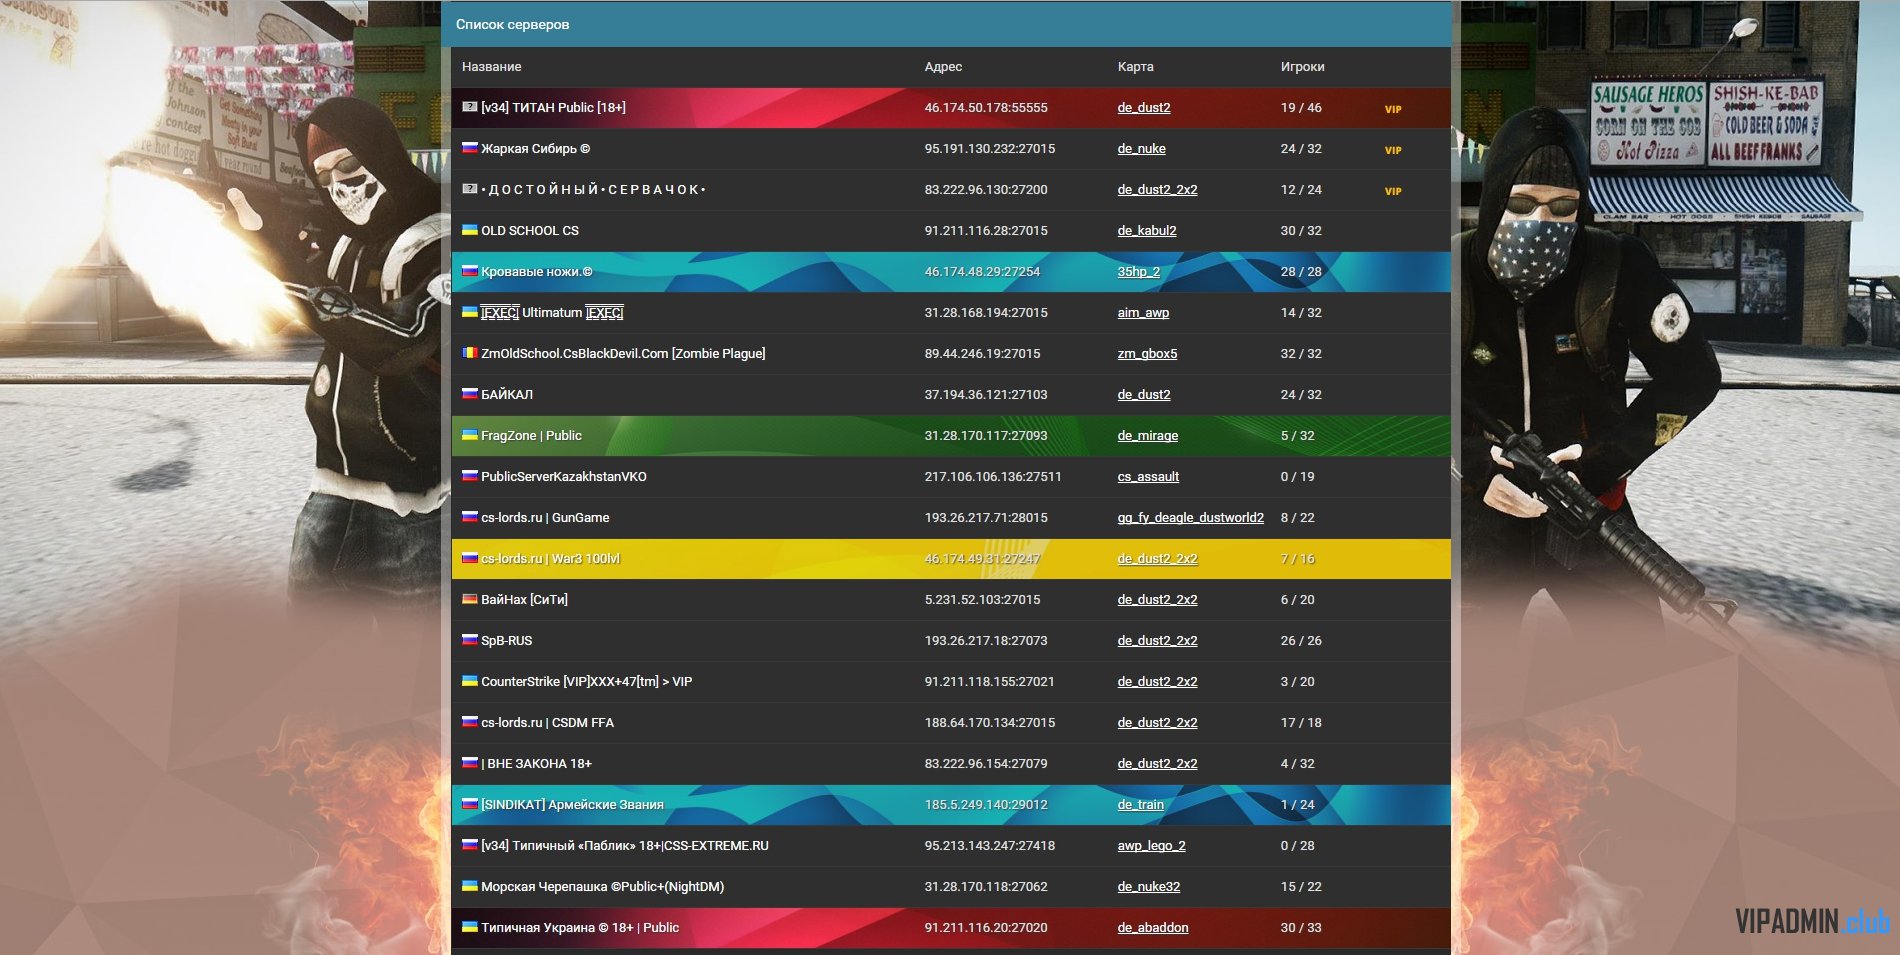This screenshot has width=1900, height=955.
Task: Click server name OLD SCHOOL CS
Action: tap(530, 231)
